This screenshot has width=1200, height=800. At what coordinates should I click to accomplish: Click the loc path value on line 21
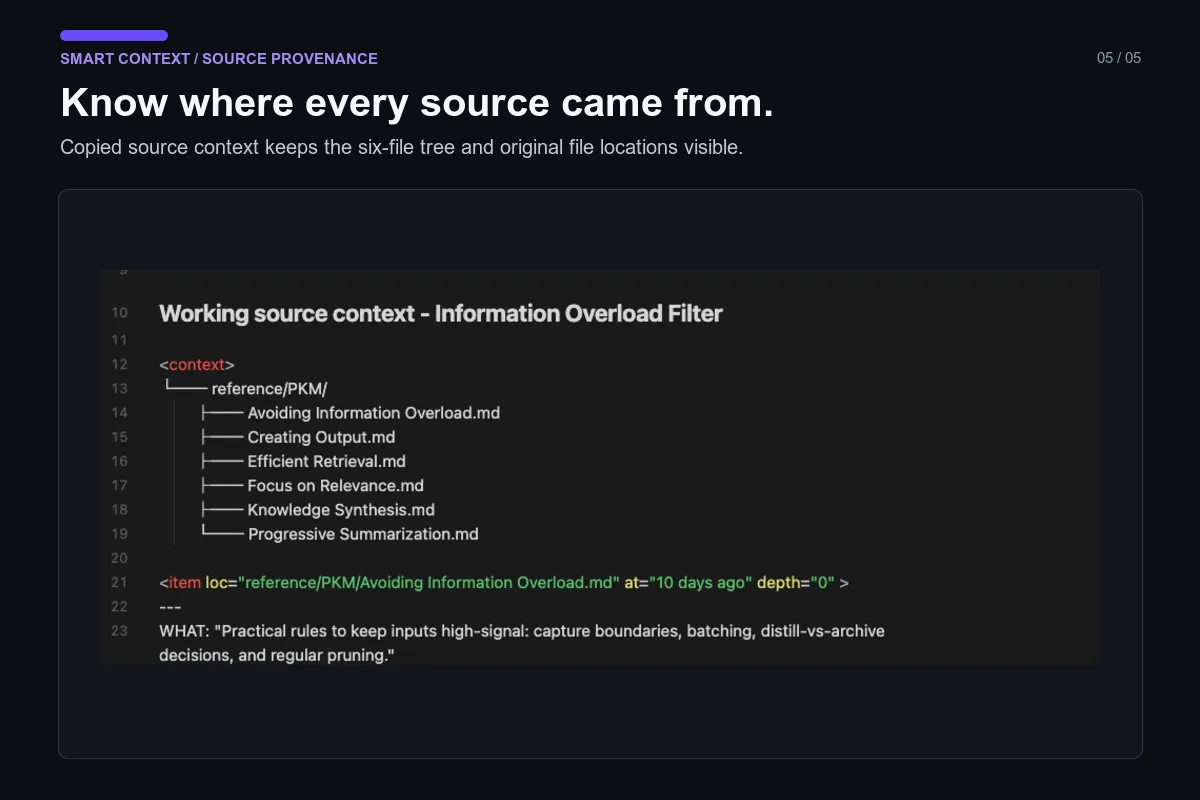[429, 582]
